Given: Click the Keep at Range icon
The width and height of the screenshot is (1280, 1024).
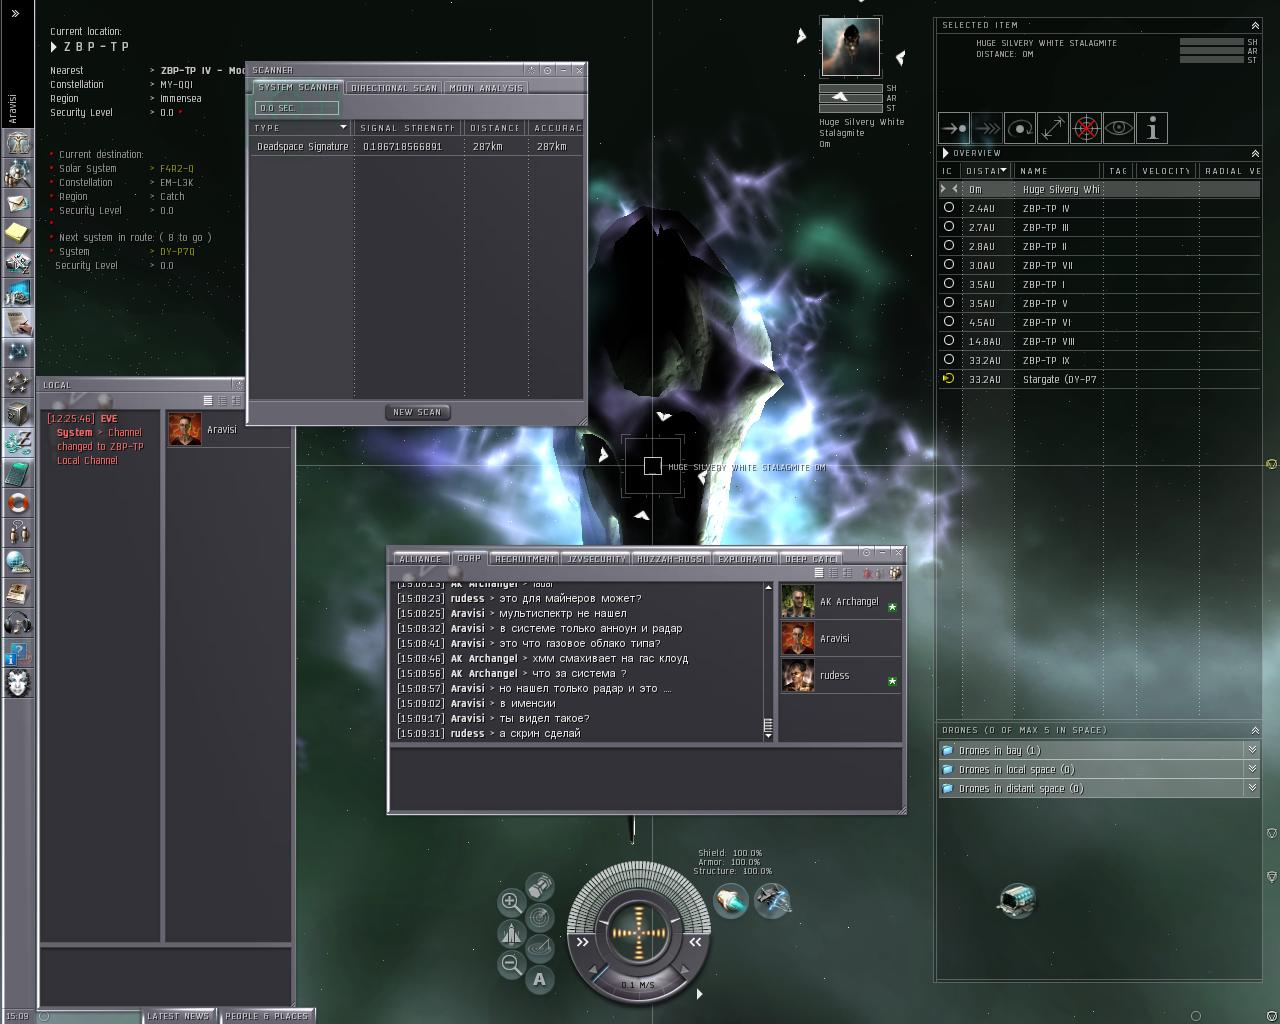Looking at the screenshot, I should pyautogui.click(x=1053, y=128).
